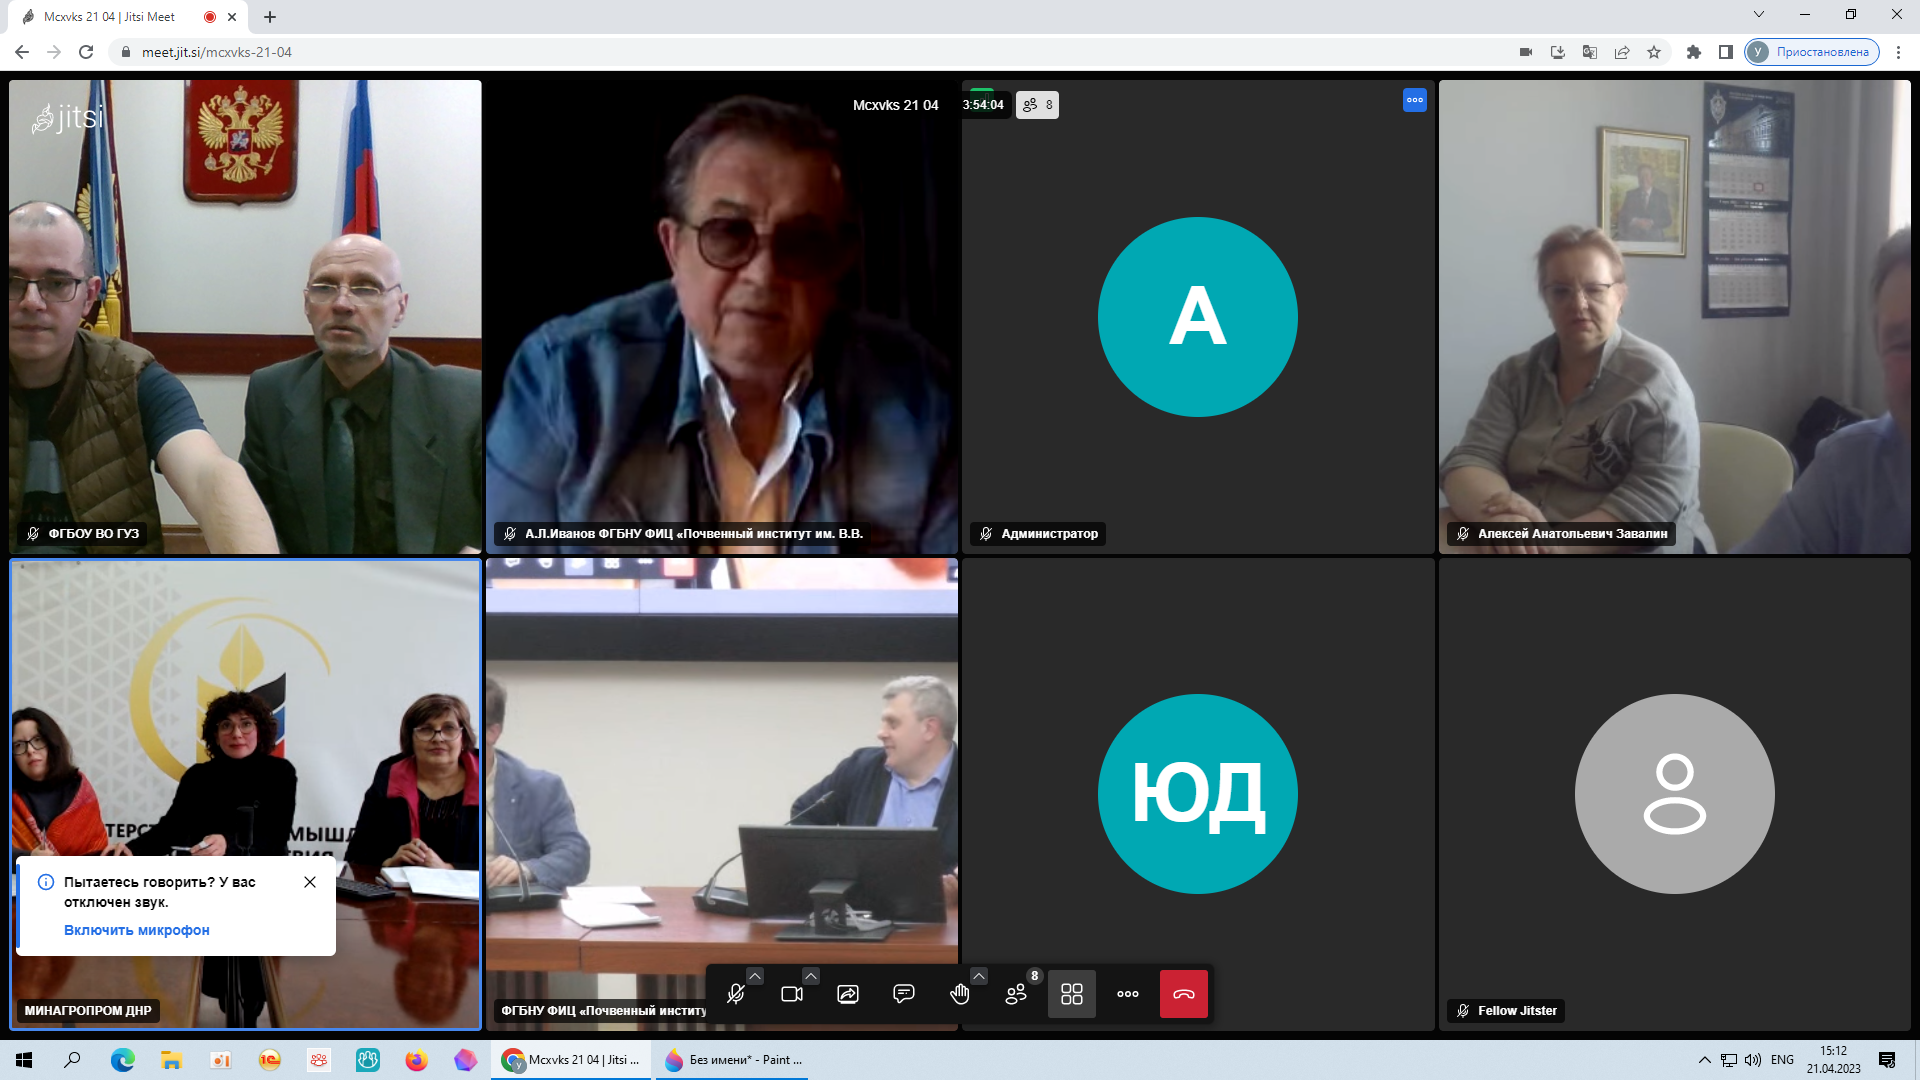The height and width of the screenshot is (1080, 1920).
Task: Toggle the camera in the toolbar
Action: [x=792, y=994]
